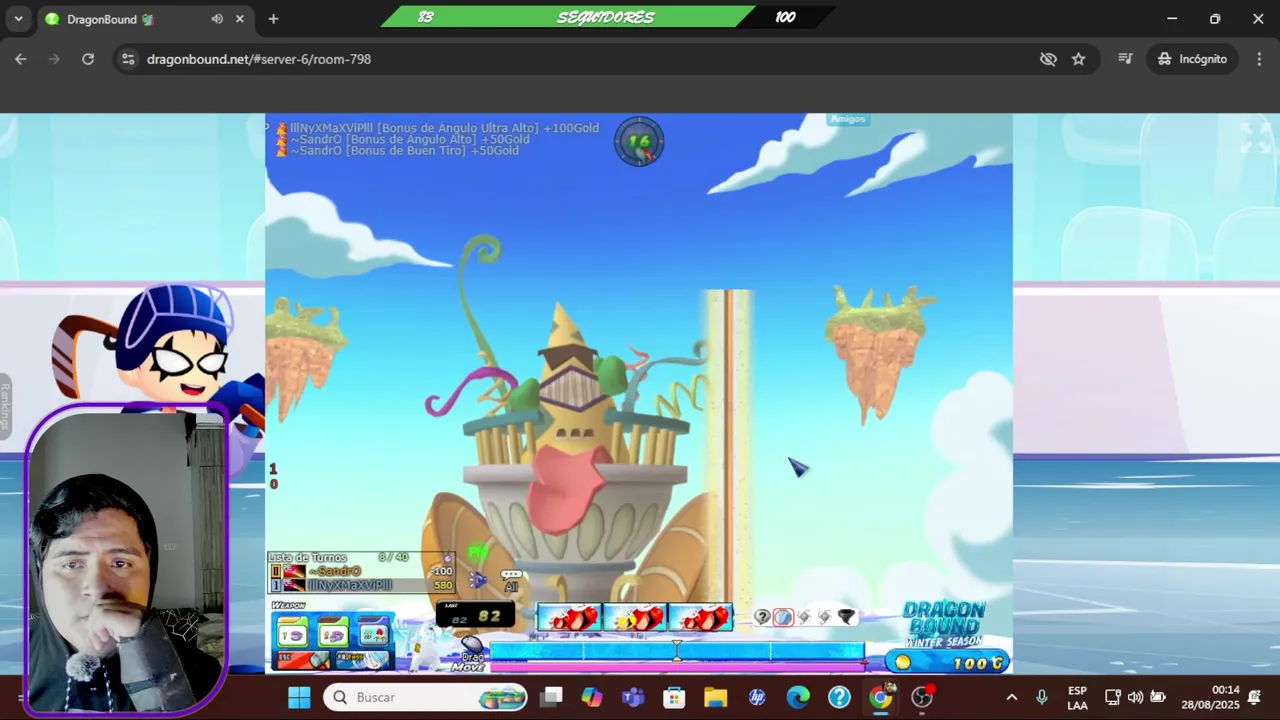The image size is (1280, 720).
Task: Click the 82 angle display
Action: 475,616
